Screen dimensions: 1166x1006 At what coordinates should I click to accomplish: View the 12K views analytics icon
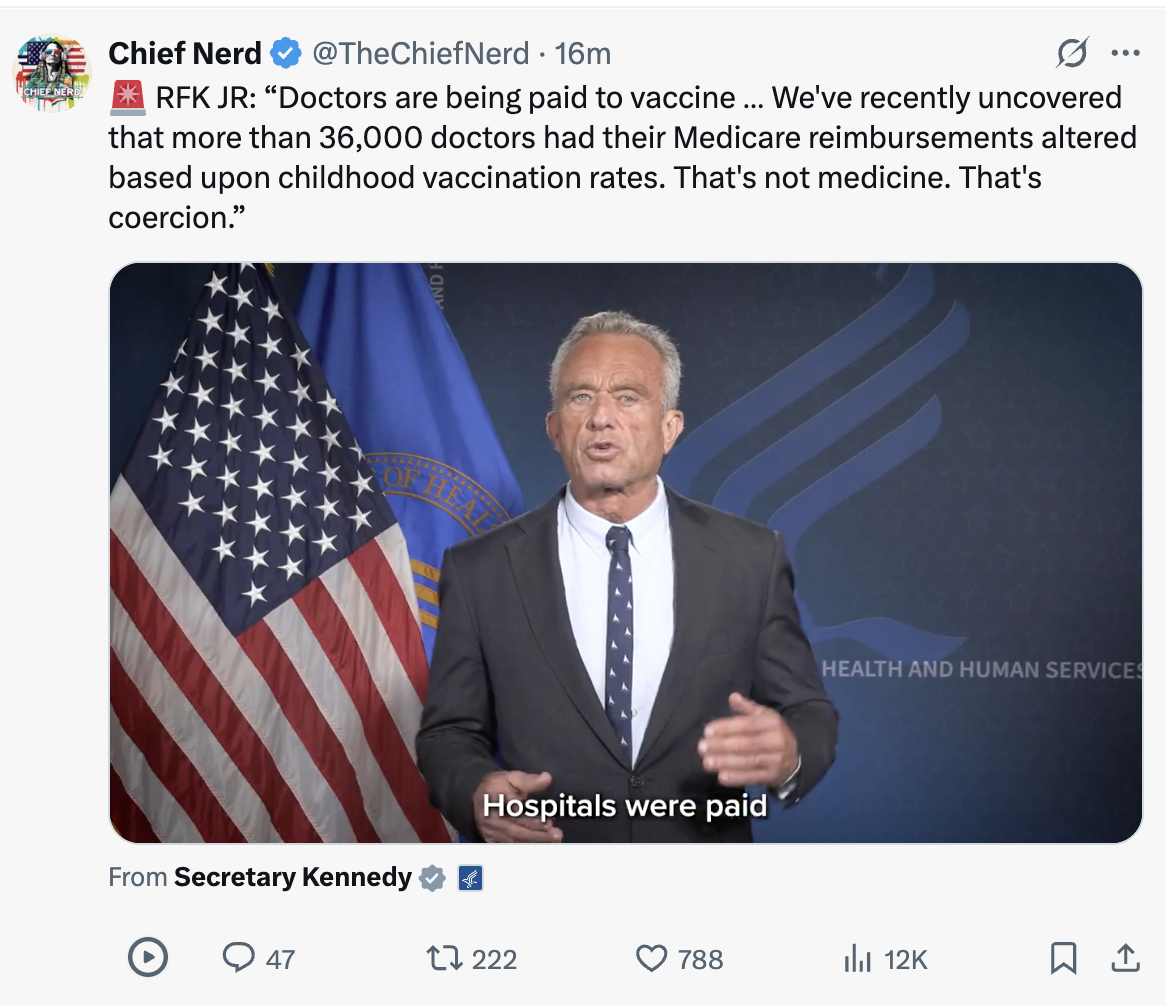pyautogui.click(x=857, y=959)
